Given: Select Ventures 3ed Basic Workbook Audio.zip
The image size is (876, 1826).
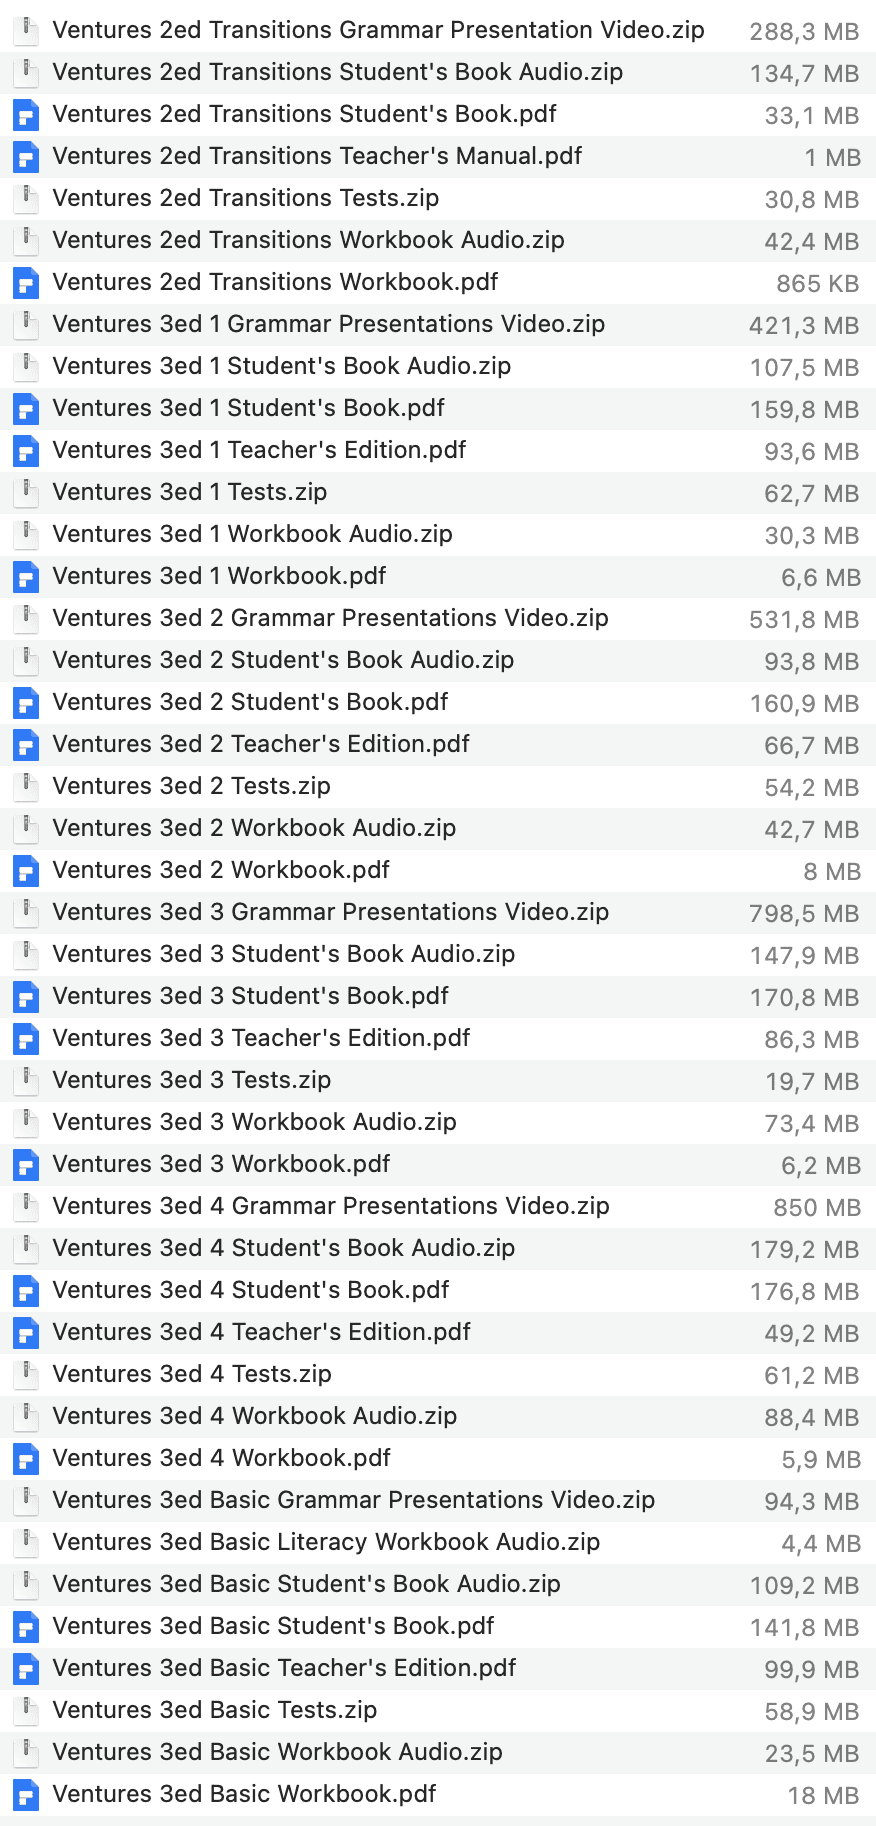Looking at the screenshot, I should tap(277, 1752).
